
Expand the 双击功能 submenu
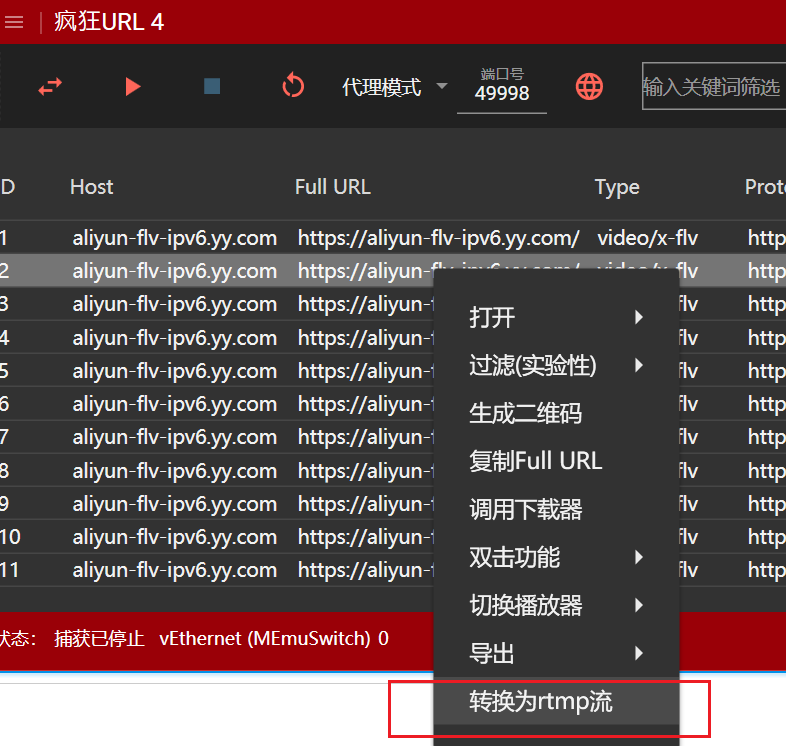click(x=556, y=558)
